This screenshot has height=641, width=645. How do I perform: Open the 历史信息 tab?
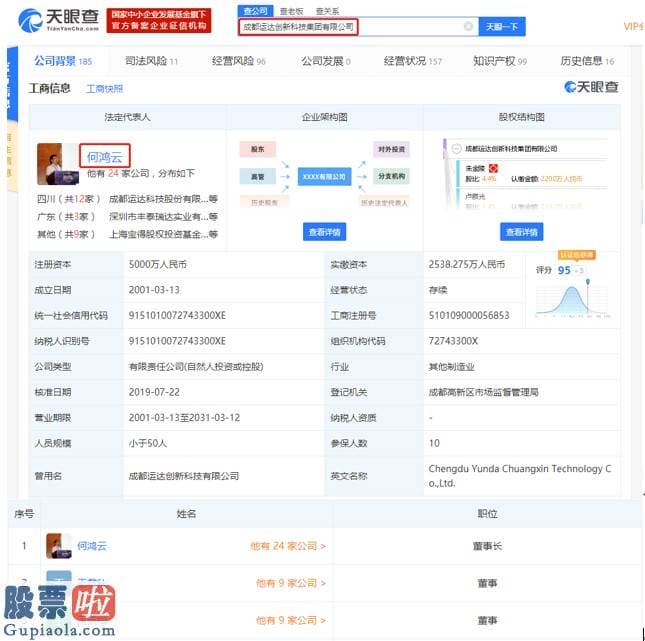click(587, 61)
